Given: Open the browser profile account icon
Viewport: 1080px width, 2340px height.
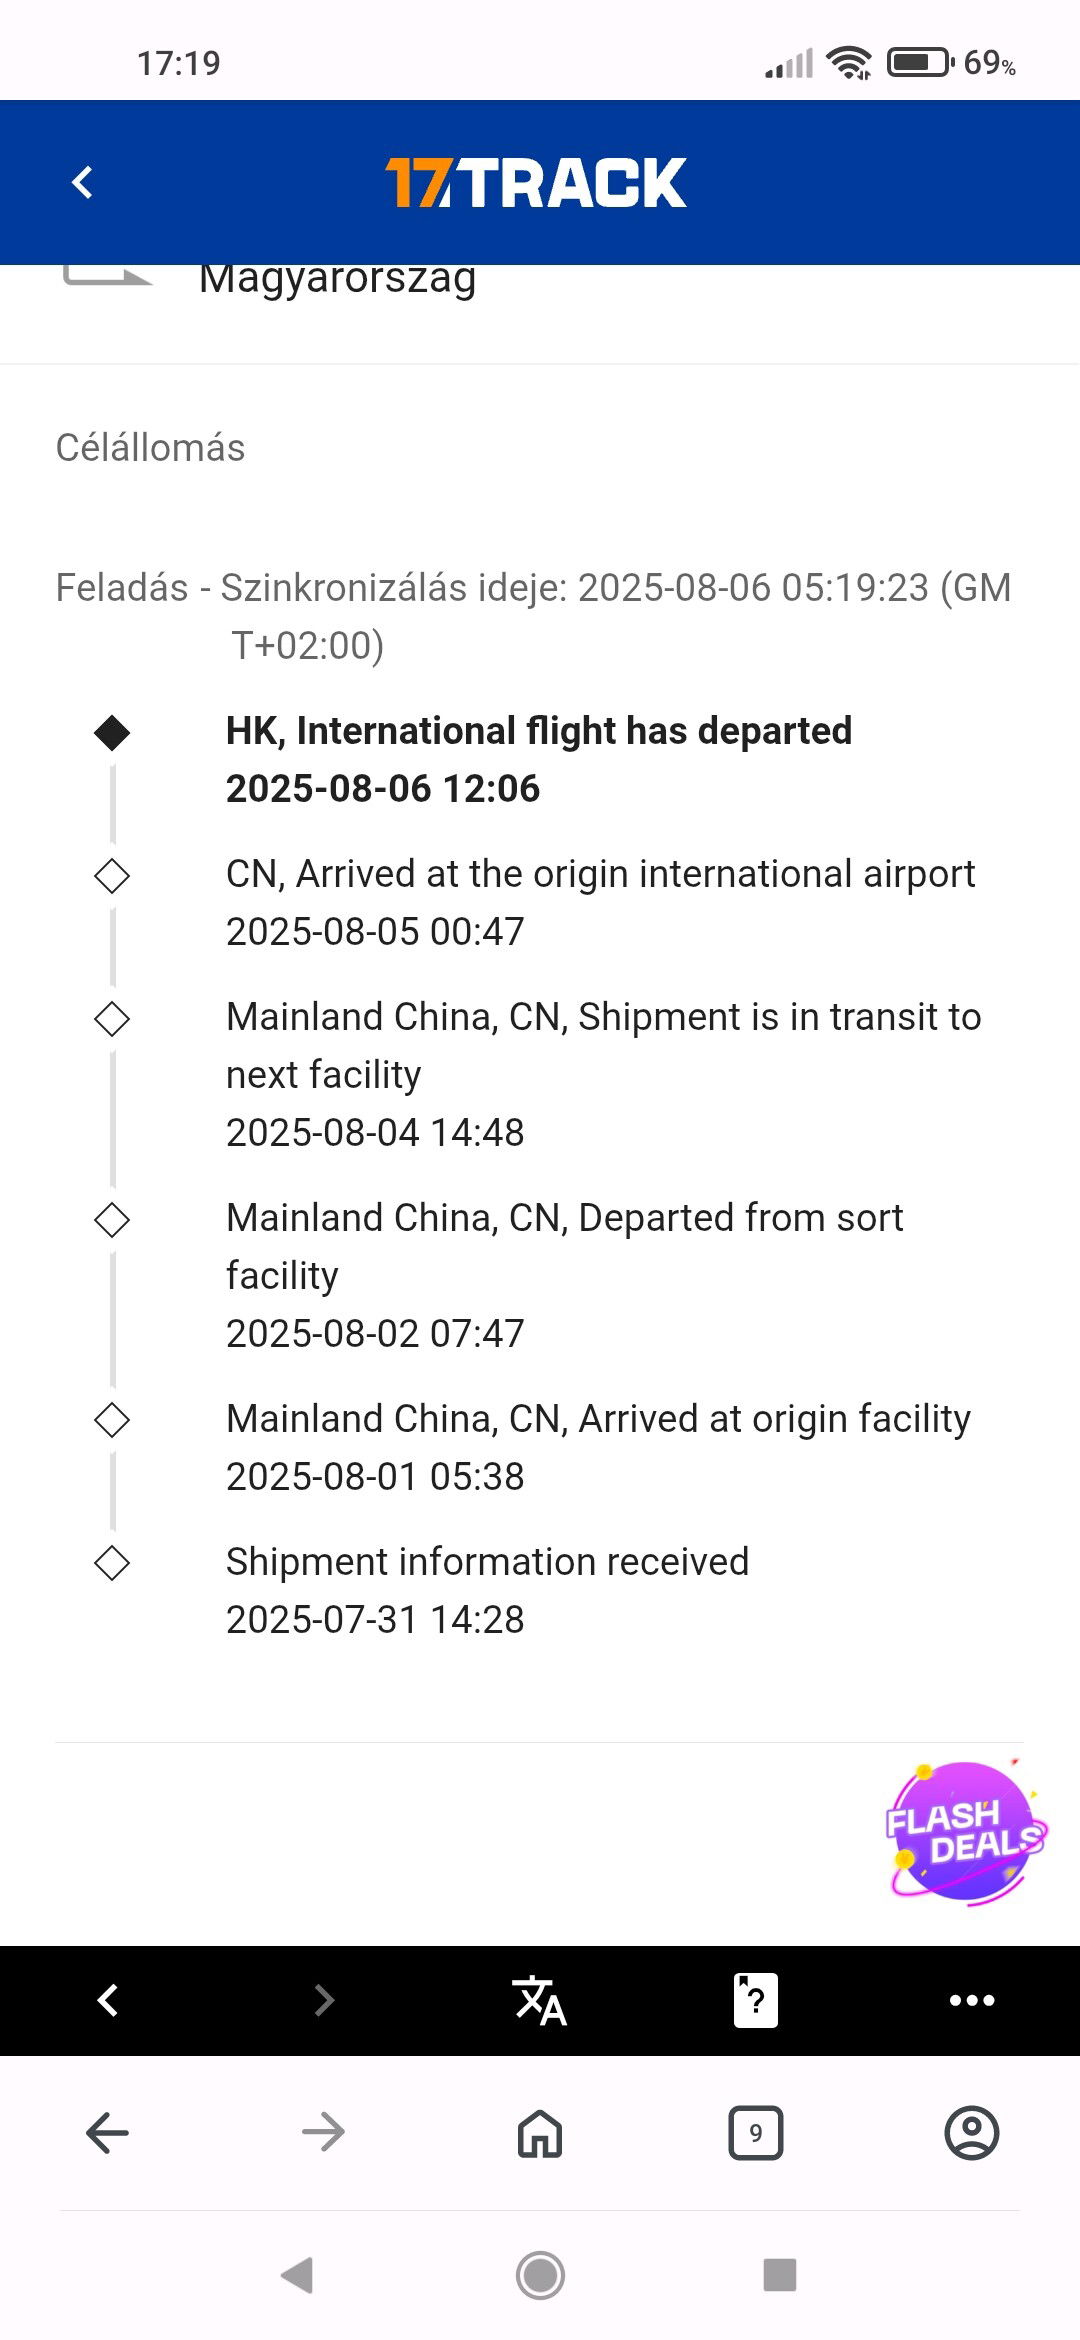Looking at the screenshot, I should (x=972, y=2133).
